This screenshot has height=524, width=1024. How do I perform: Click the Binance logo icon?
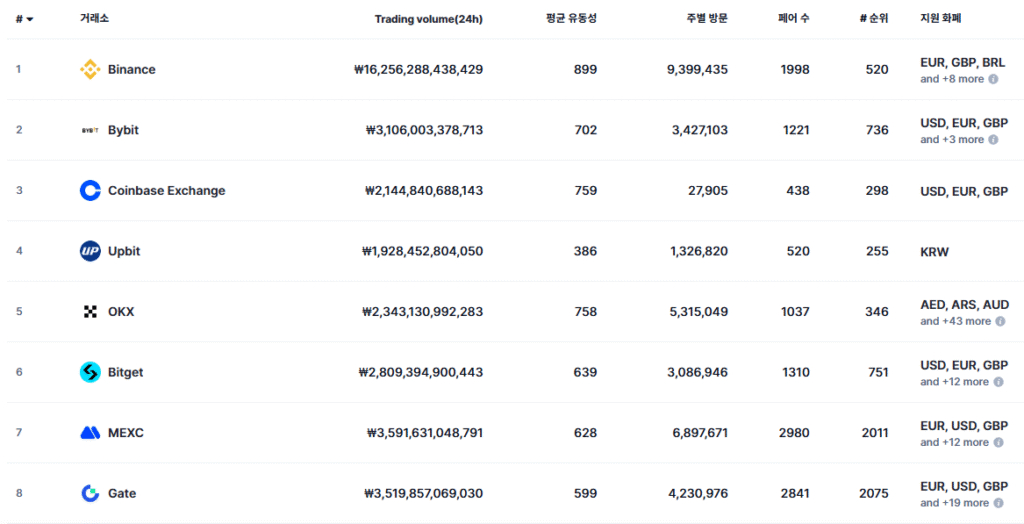(90, 70)
